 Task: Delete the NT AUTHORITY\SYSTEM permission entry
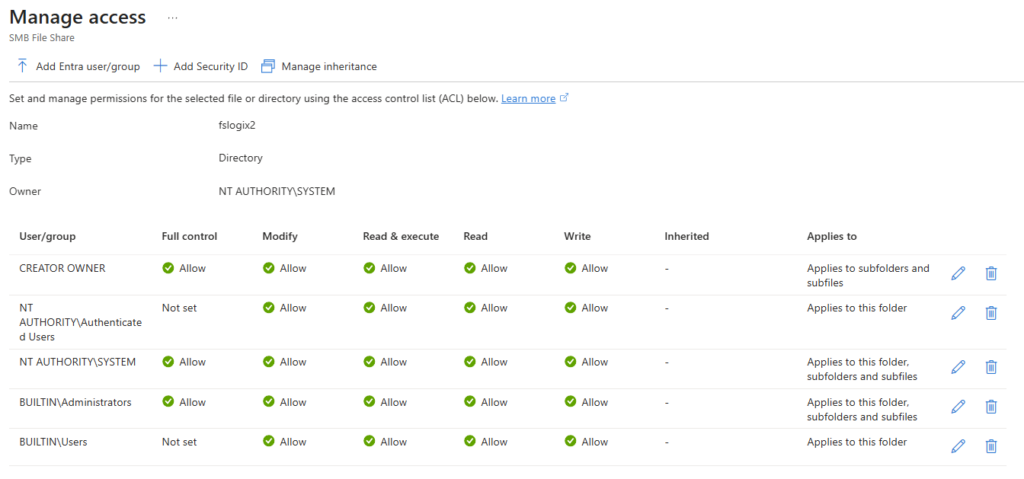click(x=991, y=367)
